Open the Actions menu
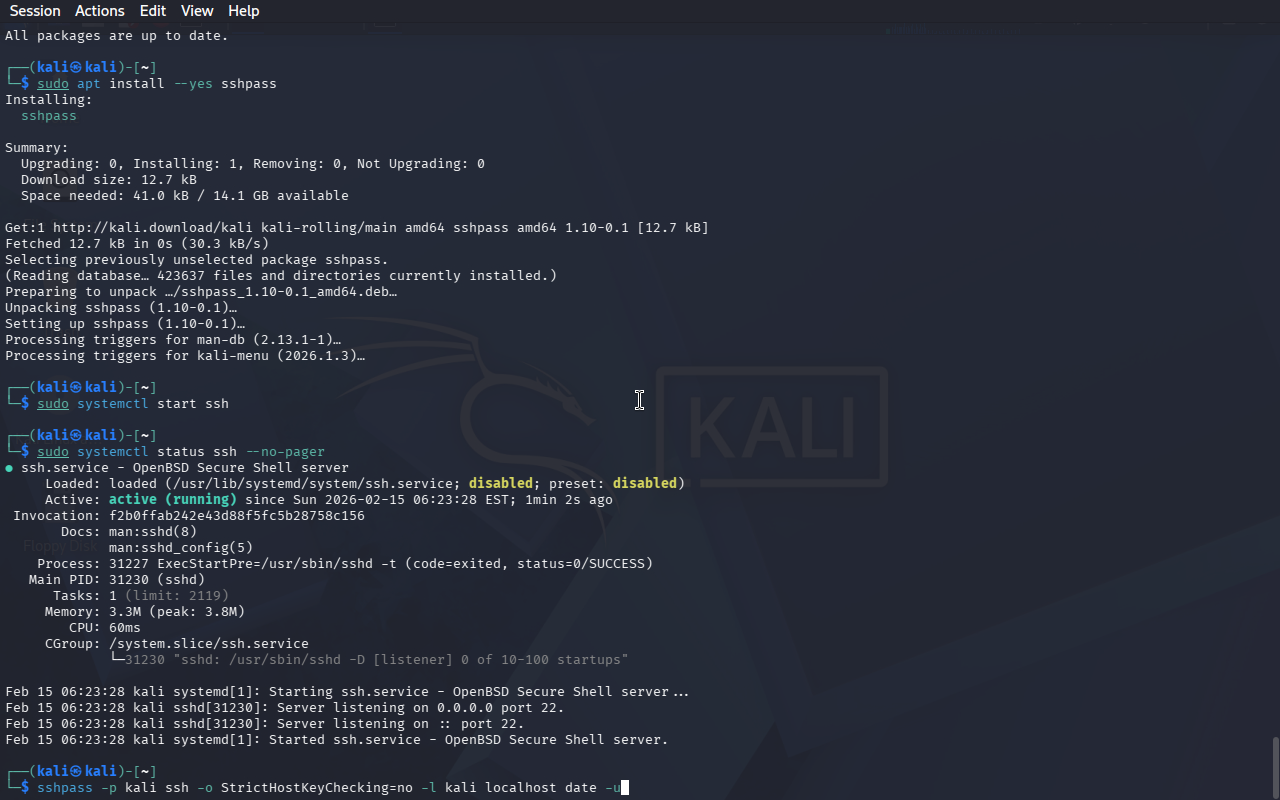 point(100,11)
